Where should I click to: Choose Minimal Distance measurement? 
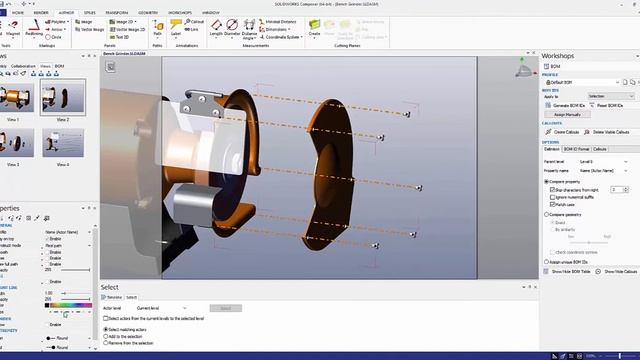click(278, 22)
